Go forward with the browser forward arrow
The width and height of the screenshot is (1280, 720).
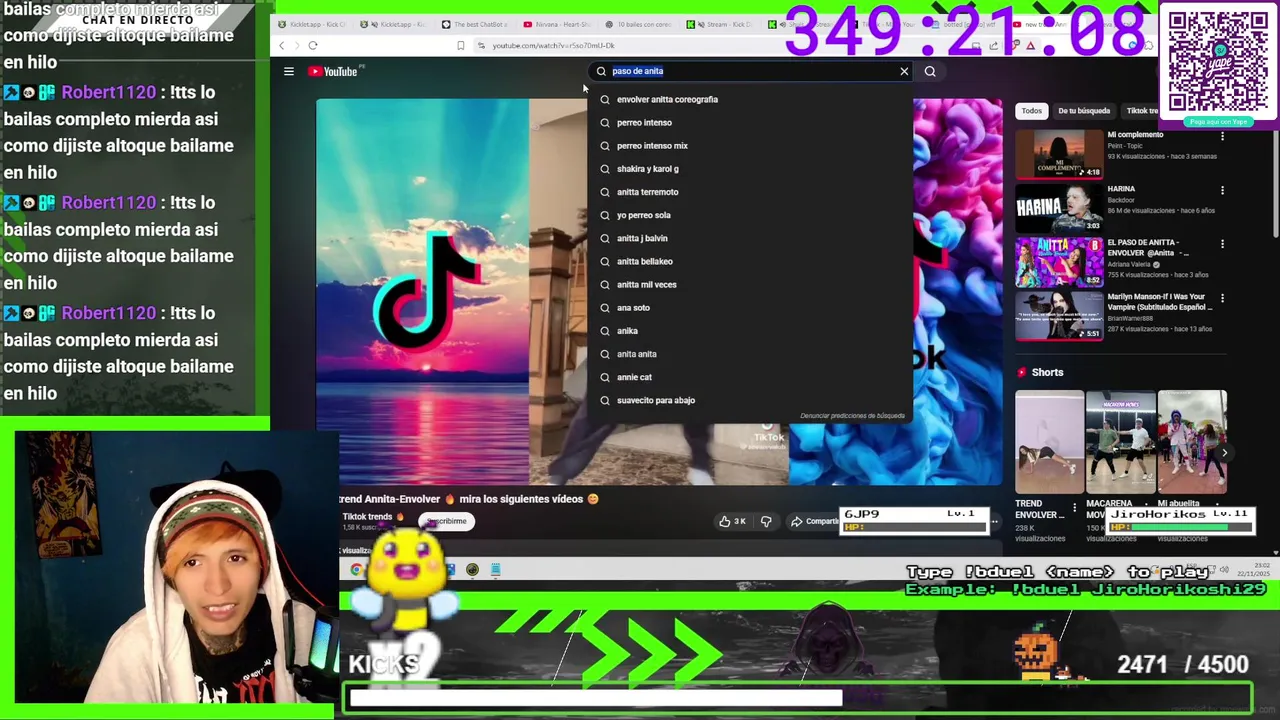[x=297, y=45]
